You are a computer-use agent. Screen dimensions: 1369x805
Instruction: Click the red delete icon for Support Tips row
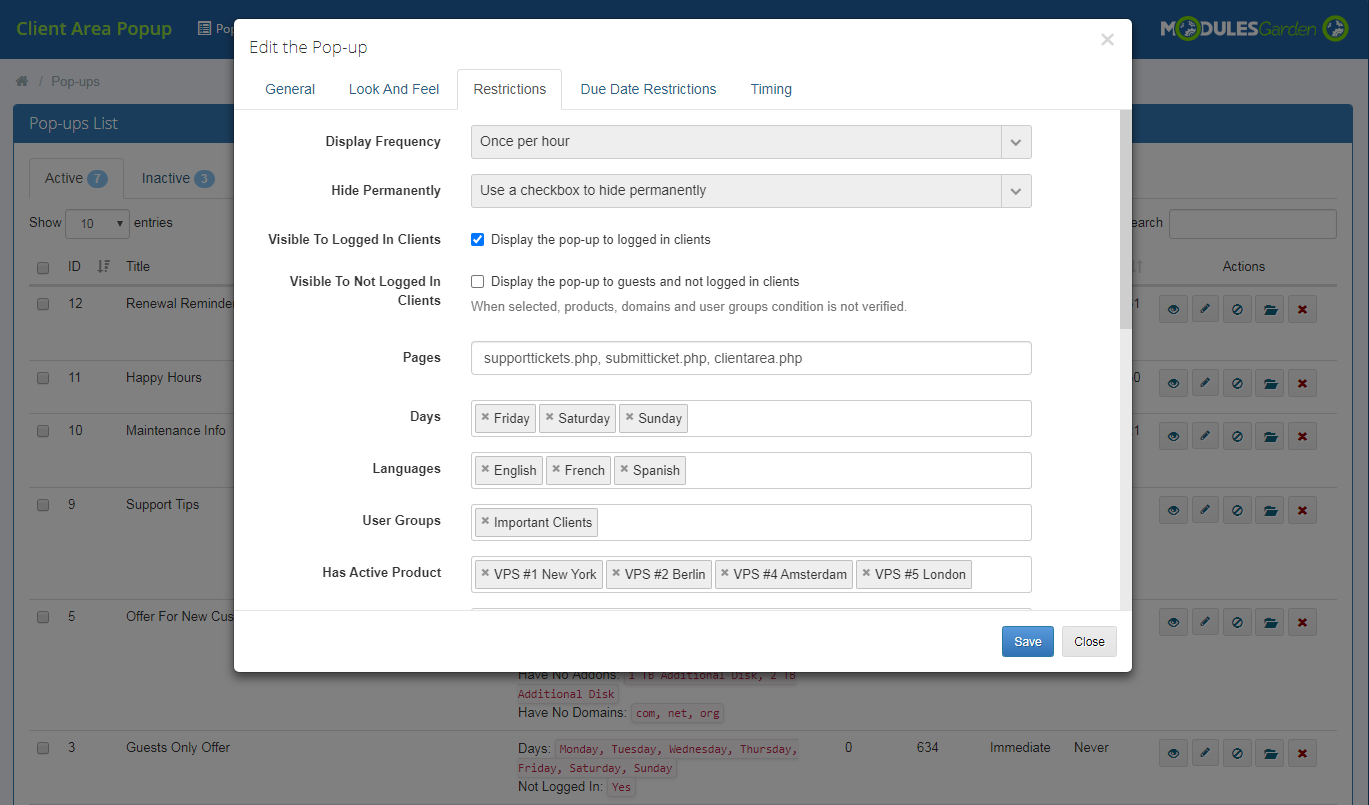tap(1301, 510)
